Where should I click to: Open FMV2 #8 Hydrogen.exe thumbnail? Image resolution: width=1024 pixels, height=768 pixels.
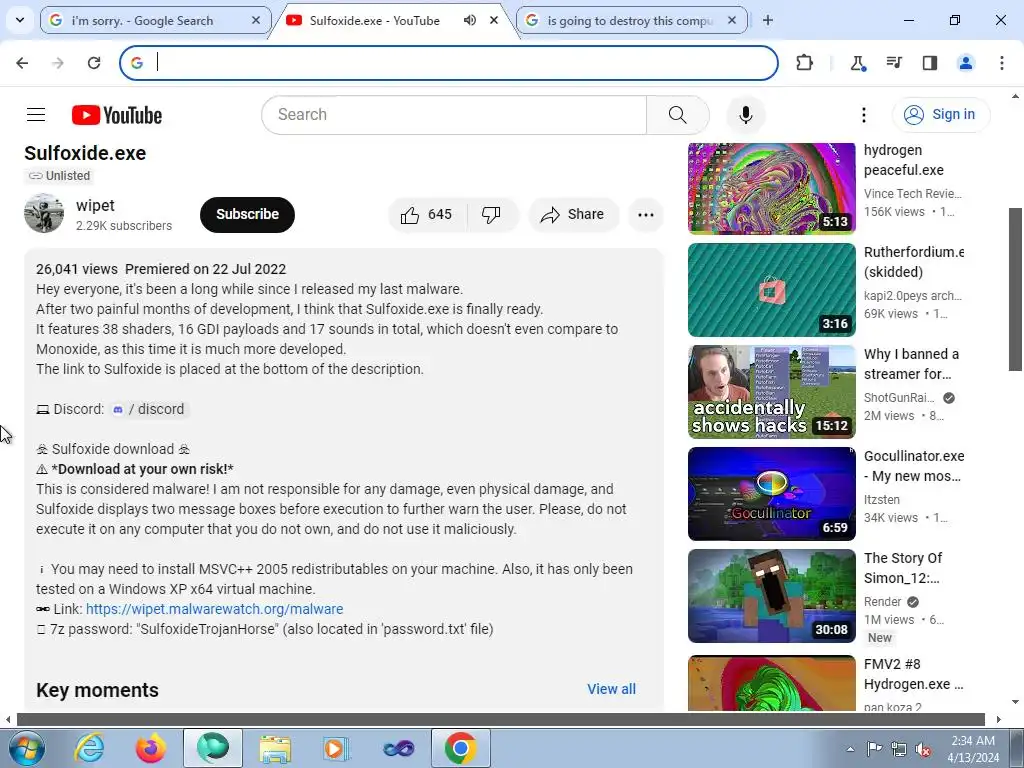coord(771,682)
